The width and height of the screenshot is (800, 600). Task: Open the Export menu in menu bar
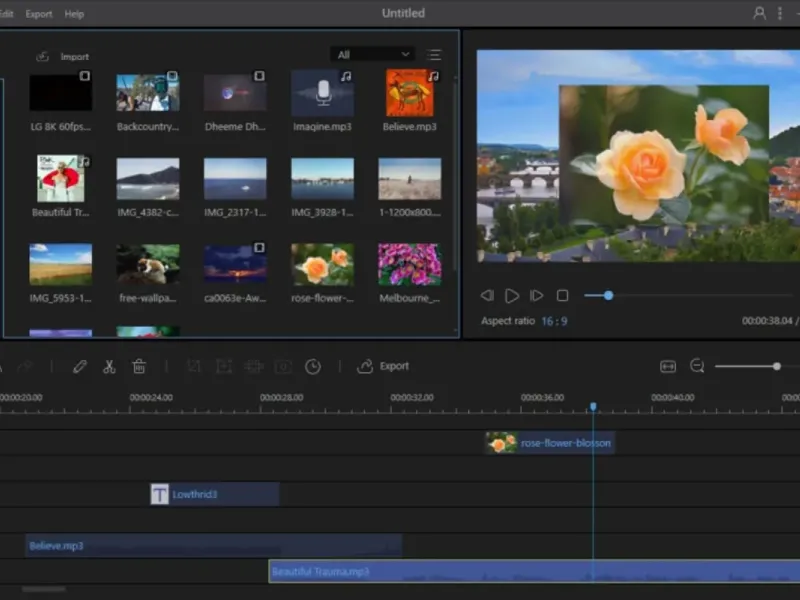pos(39,14)
